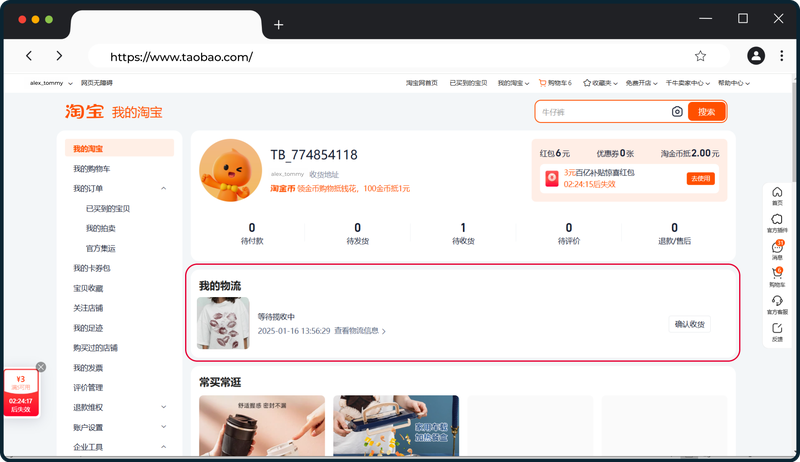
Task: Open 购买过的店铺 in left sidebar
Action: 95,348
